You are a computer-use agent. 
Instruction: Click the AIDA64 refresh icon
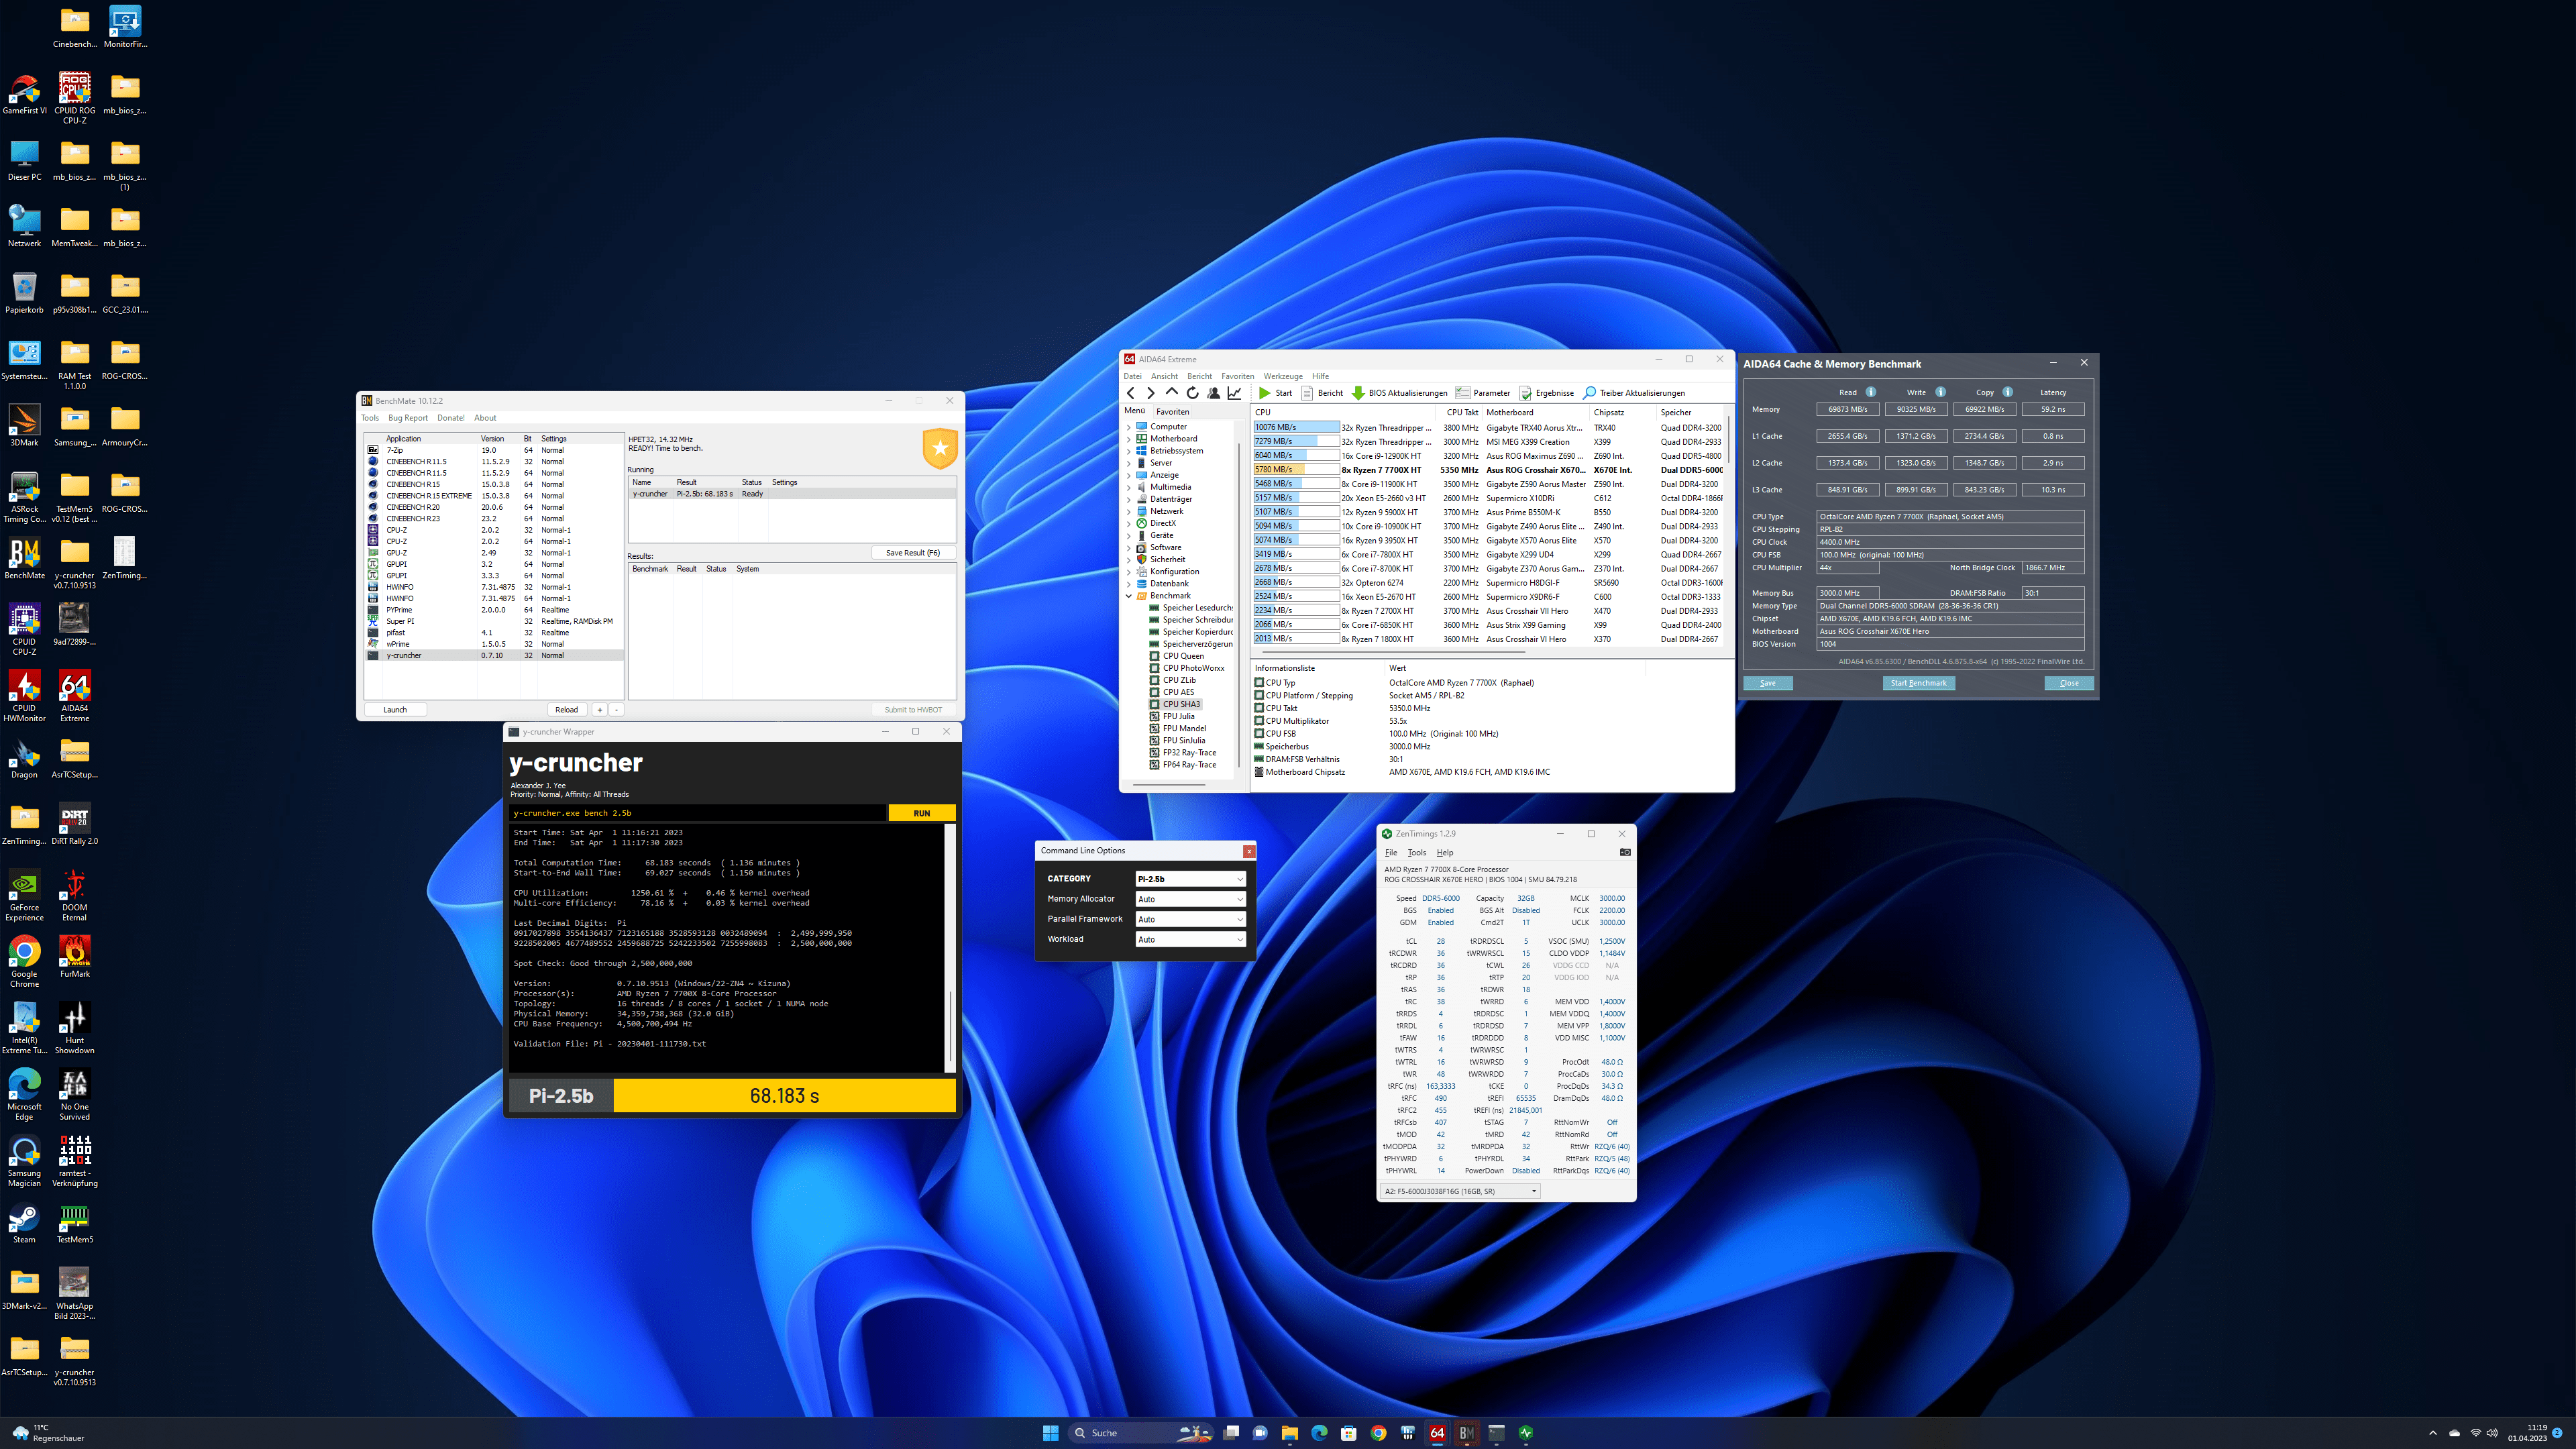[x=1192, y=393]
